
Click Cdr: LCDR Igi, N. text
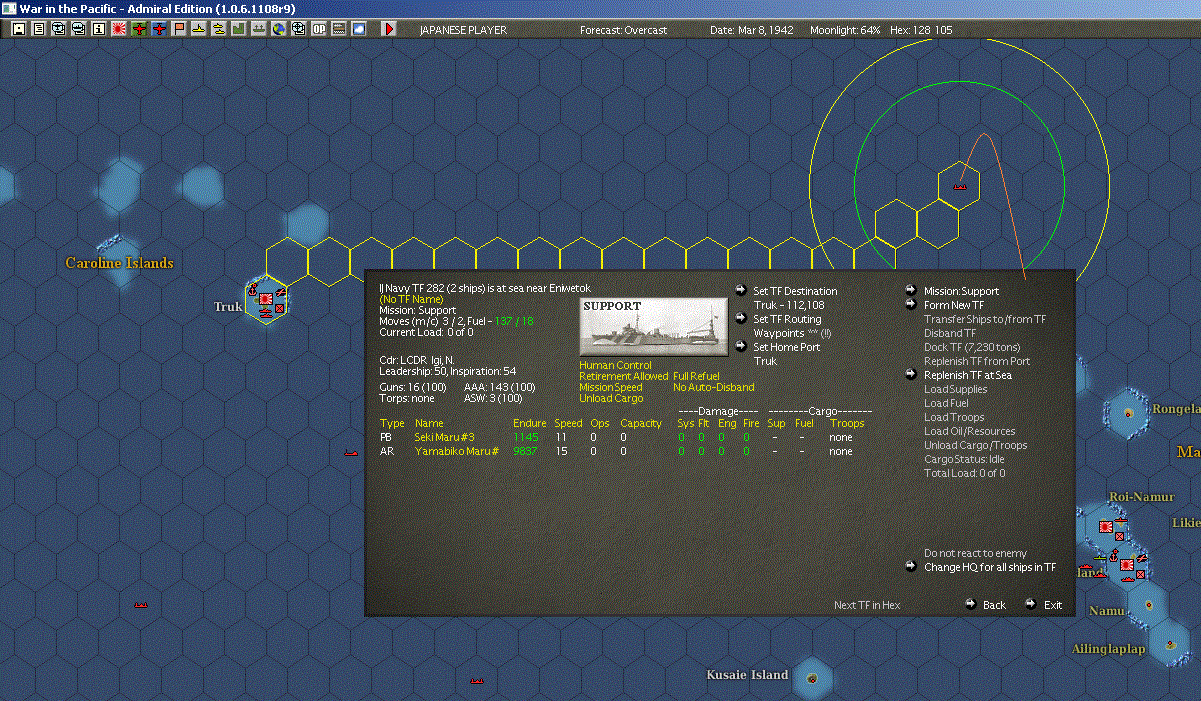416,359
